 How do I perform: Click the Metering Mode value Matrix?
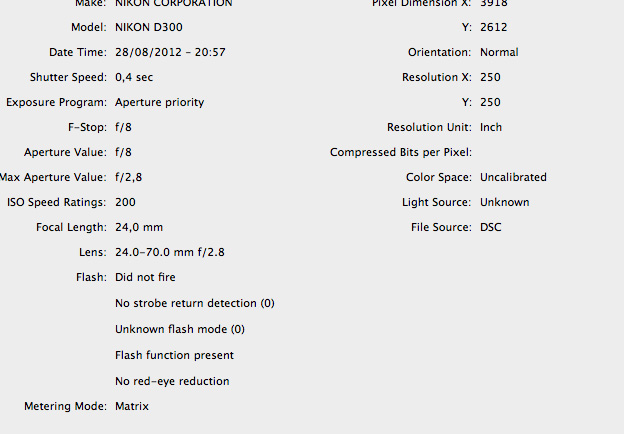[132, 407]
